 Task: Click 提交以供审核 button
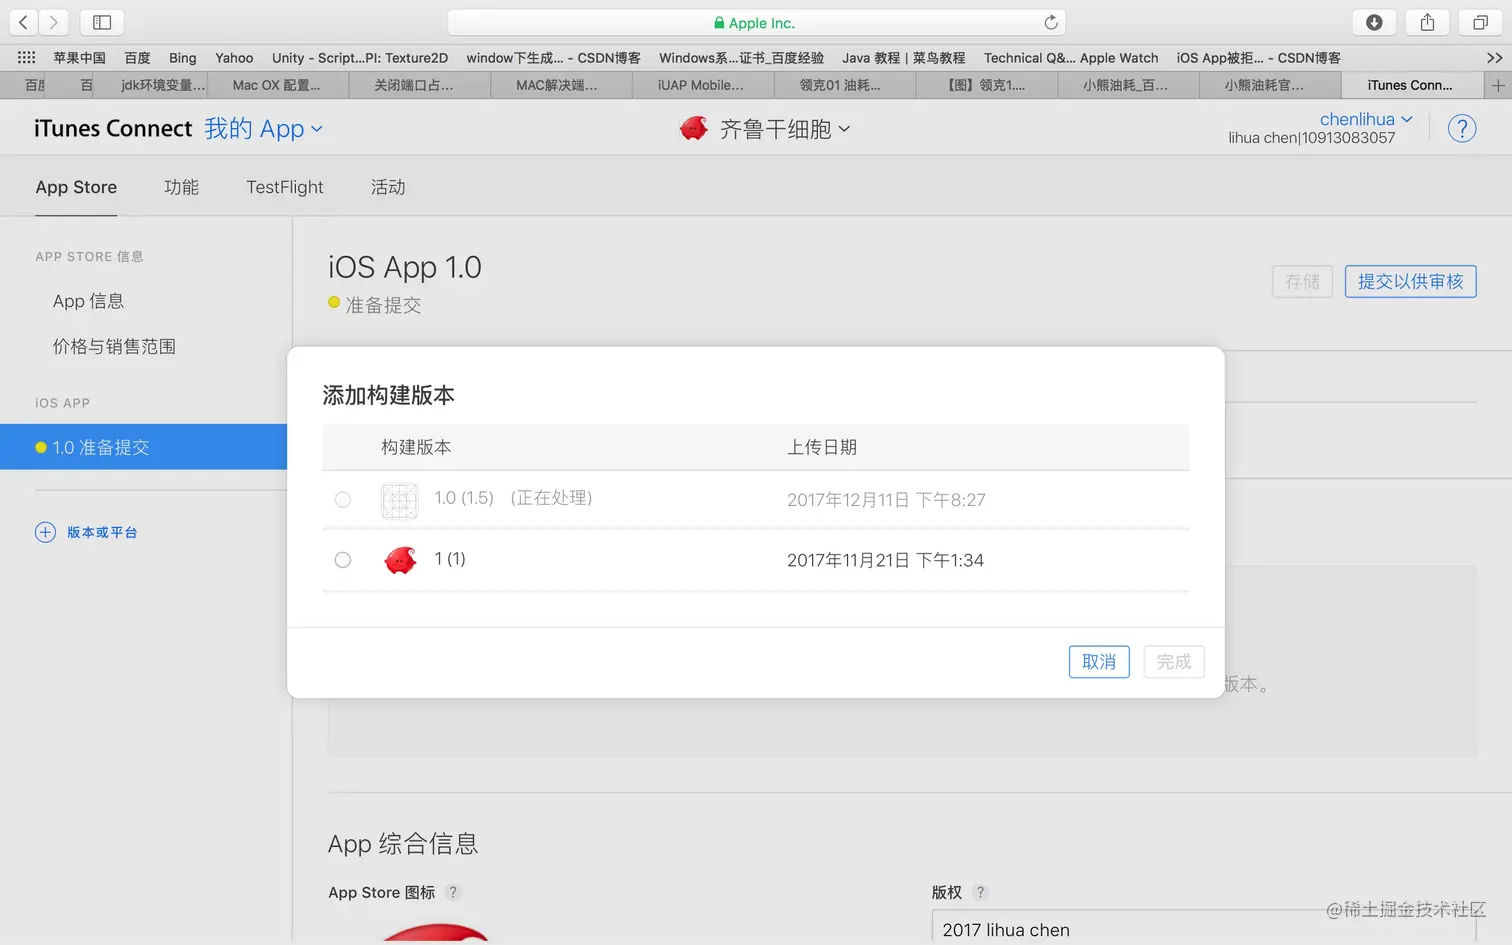[1410, 282]
